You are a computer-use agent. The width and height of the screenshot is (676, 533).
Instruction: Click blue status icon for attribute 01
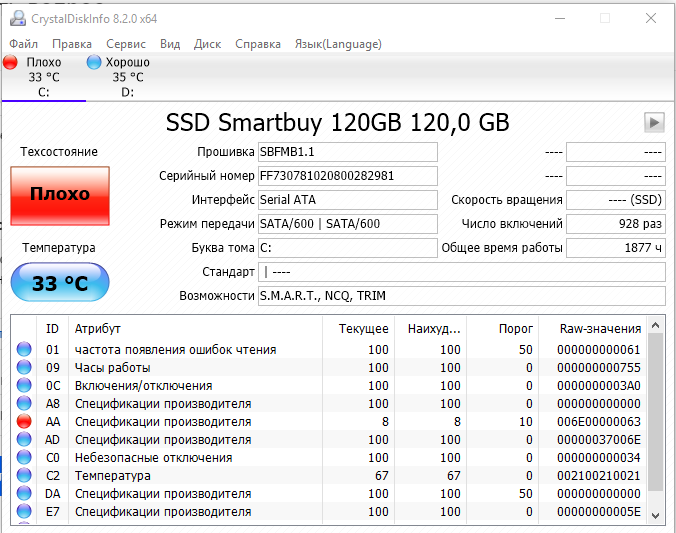coord(24,349)
